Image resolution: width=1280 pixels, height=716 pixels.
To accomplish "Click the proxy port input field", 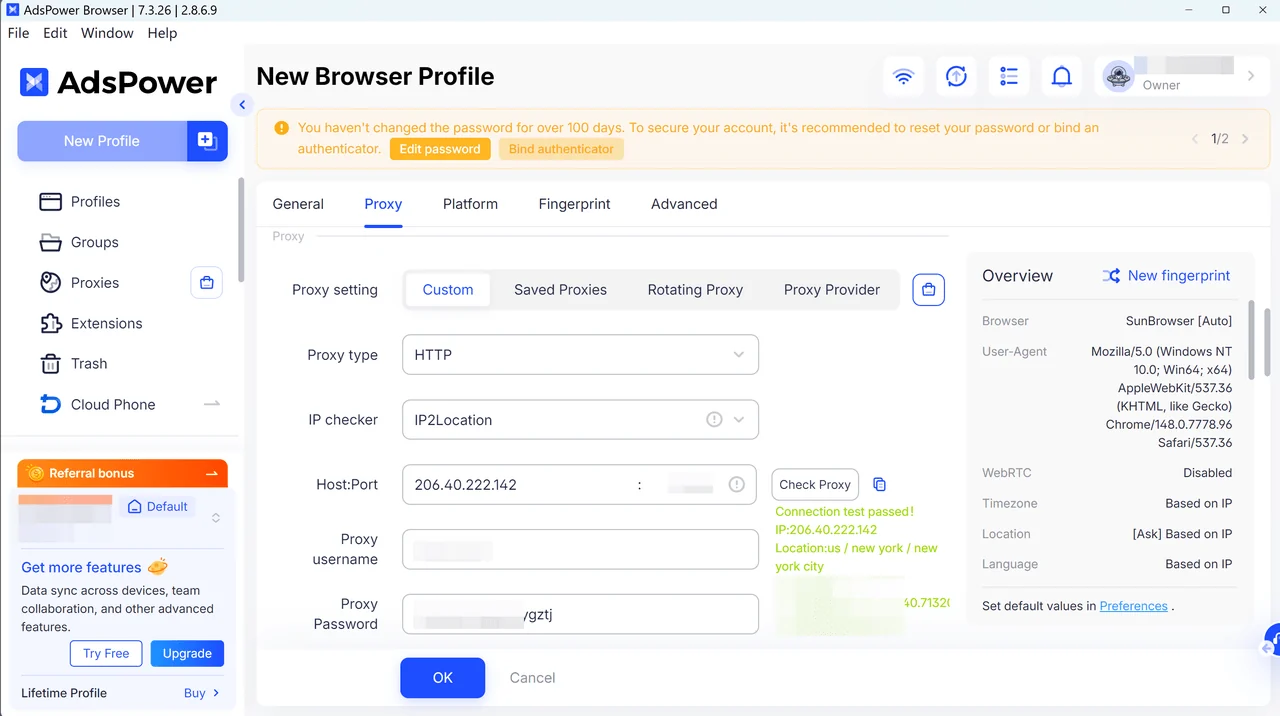I will click(x=690, y=484).
